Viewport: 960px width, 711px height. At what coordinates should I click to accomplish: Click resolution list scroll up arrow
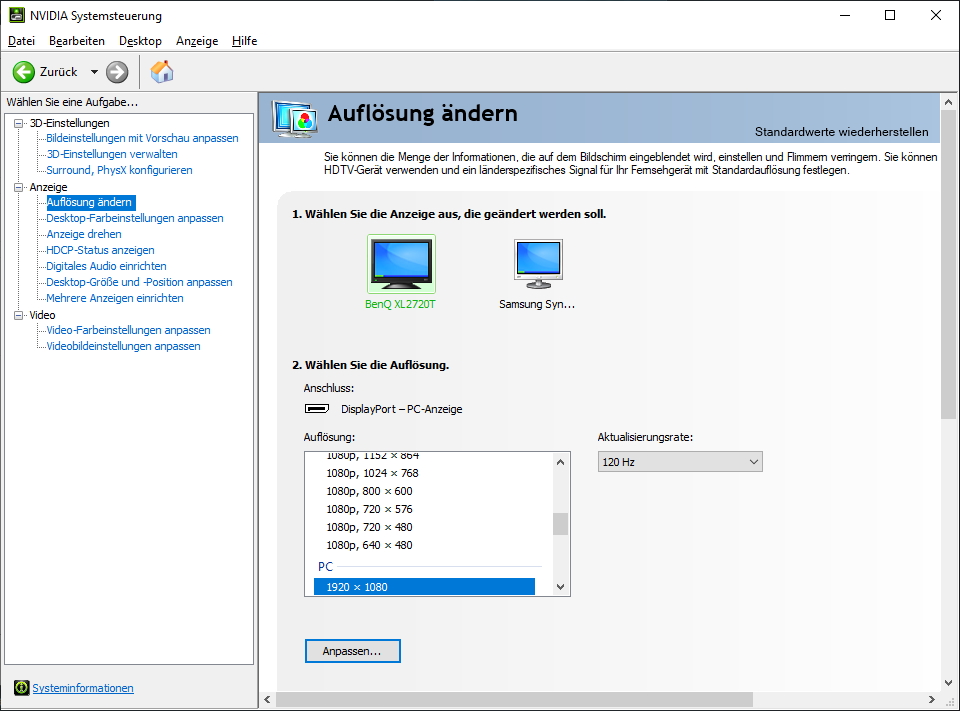tap(560, 462)
